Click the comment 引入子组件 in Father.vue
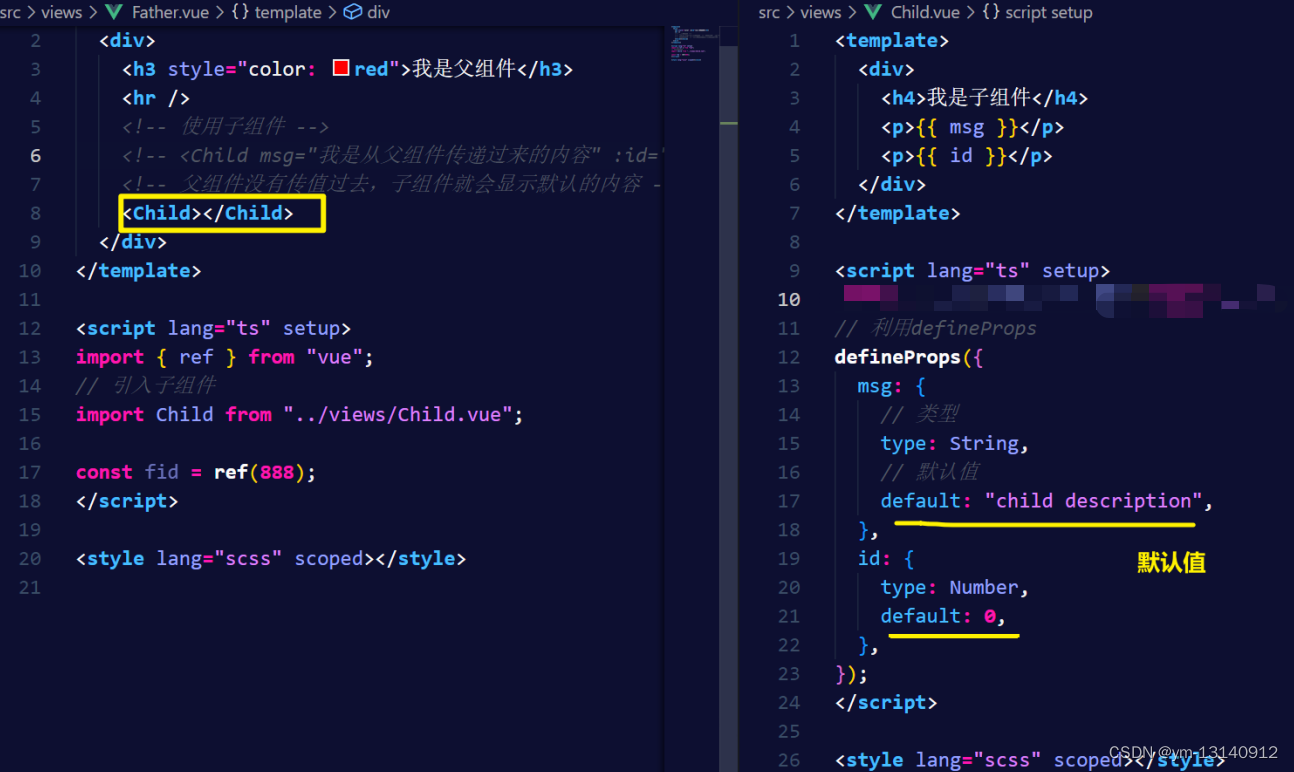The height and width of the screenshot is (772, 1294). tap(146, 386)
